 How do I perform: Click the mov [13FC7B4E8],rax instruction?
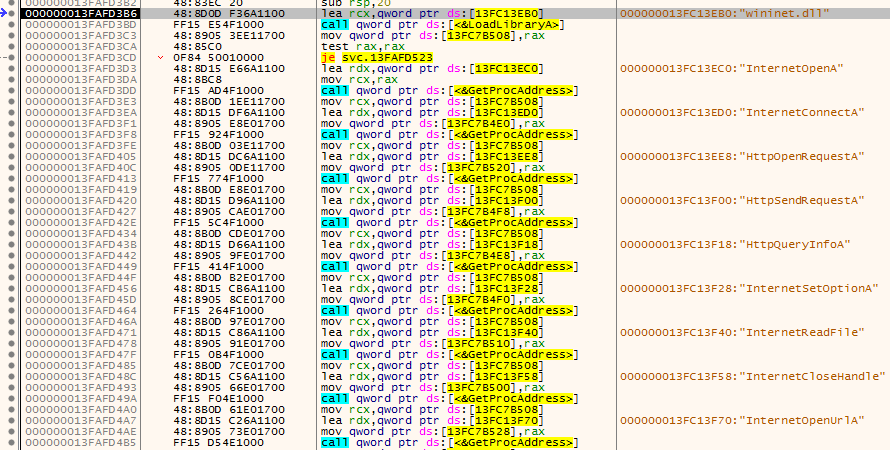click(433, 255)
